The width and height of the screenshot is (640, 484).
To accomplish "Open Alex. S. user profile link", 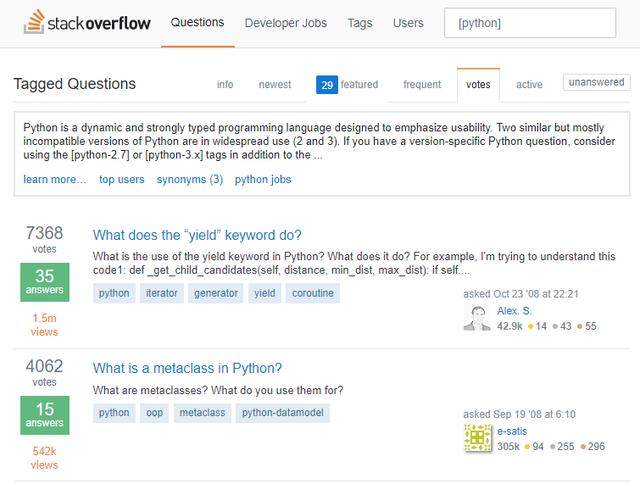I will [x=514, y=311].
